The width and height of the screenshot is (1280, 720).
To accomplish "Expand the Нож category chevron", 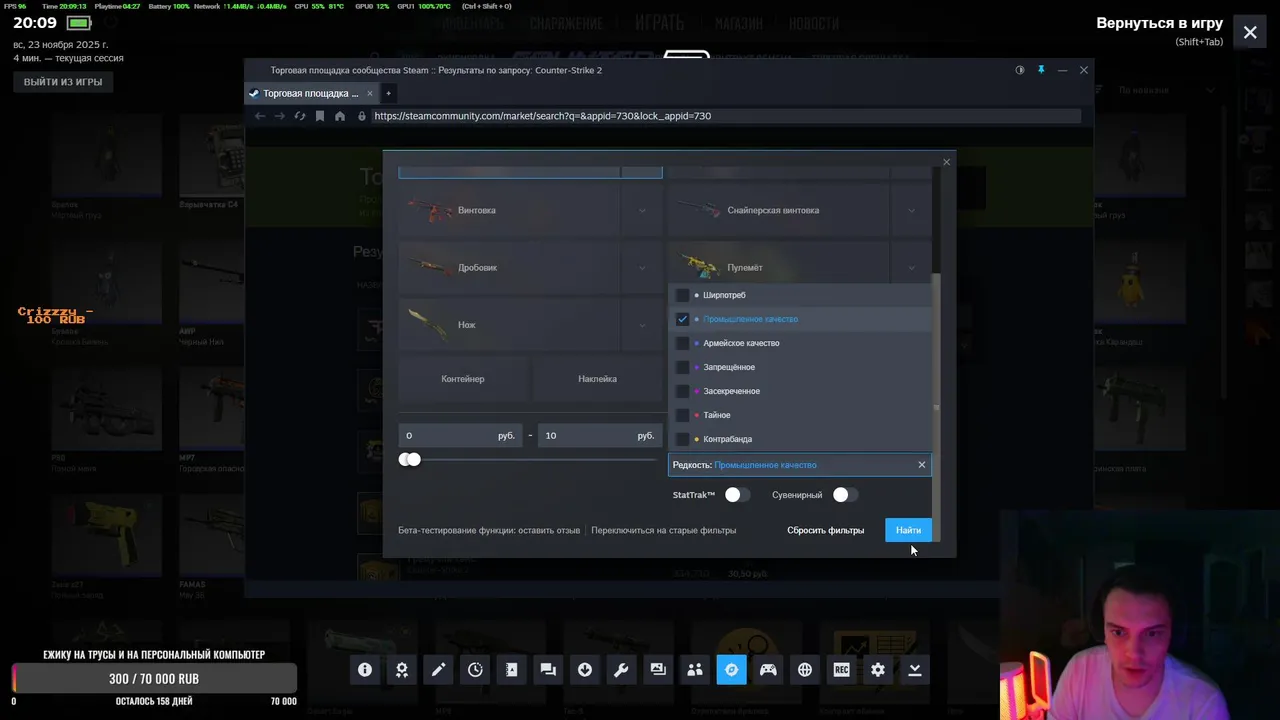I will (x=642, y=325).
